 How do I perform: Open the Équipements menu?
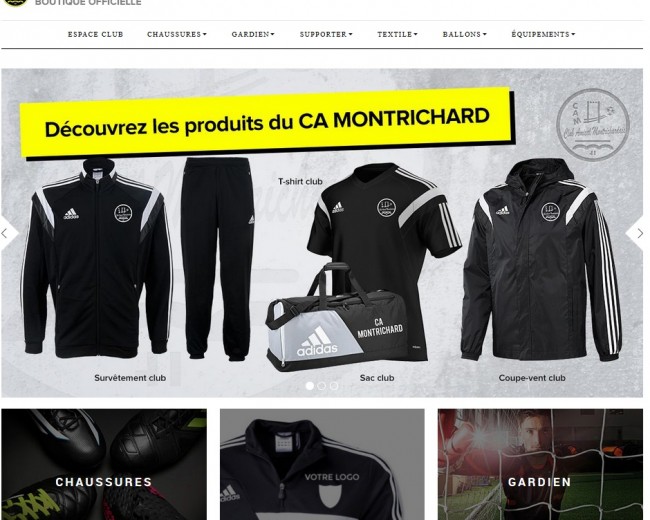(543, 34)
